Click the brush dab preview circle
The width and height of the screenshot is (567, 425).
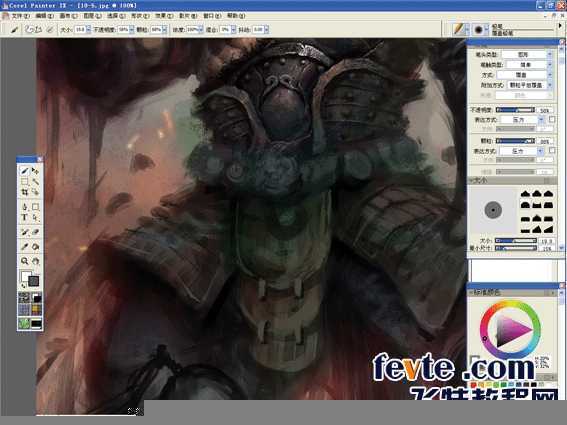493,210
